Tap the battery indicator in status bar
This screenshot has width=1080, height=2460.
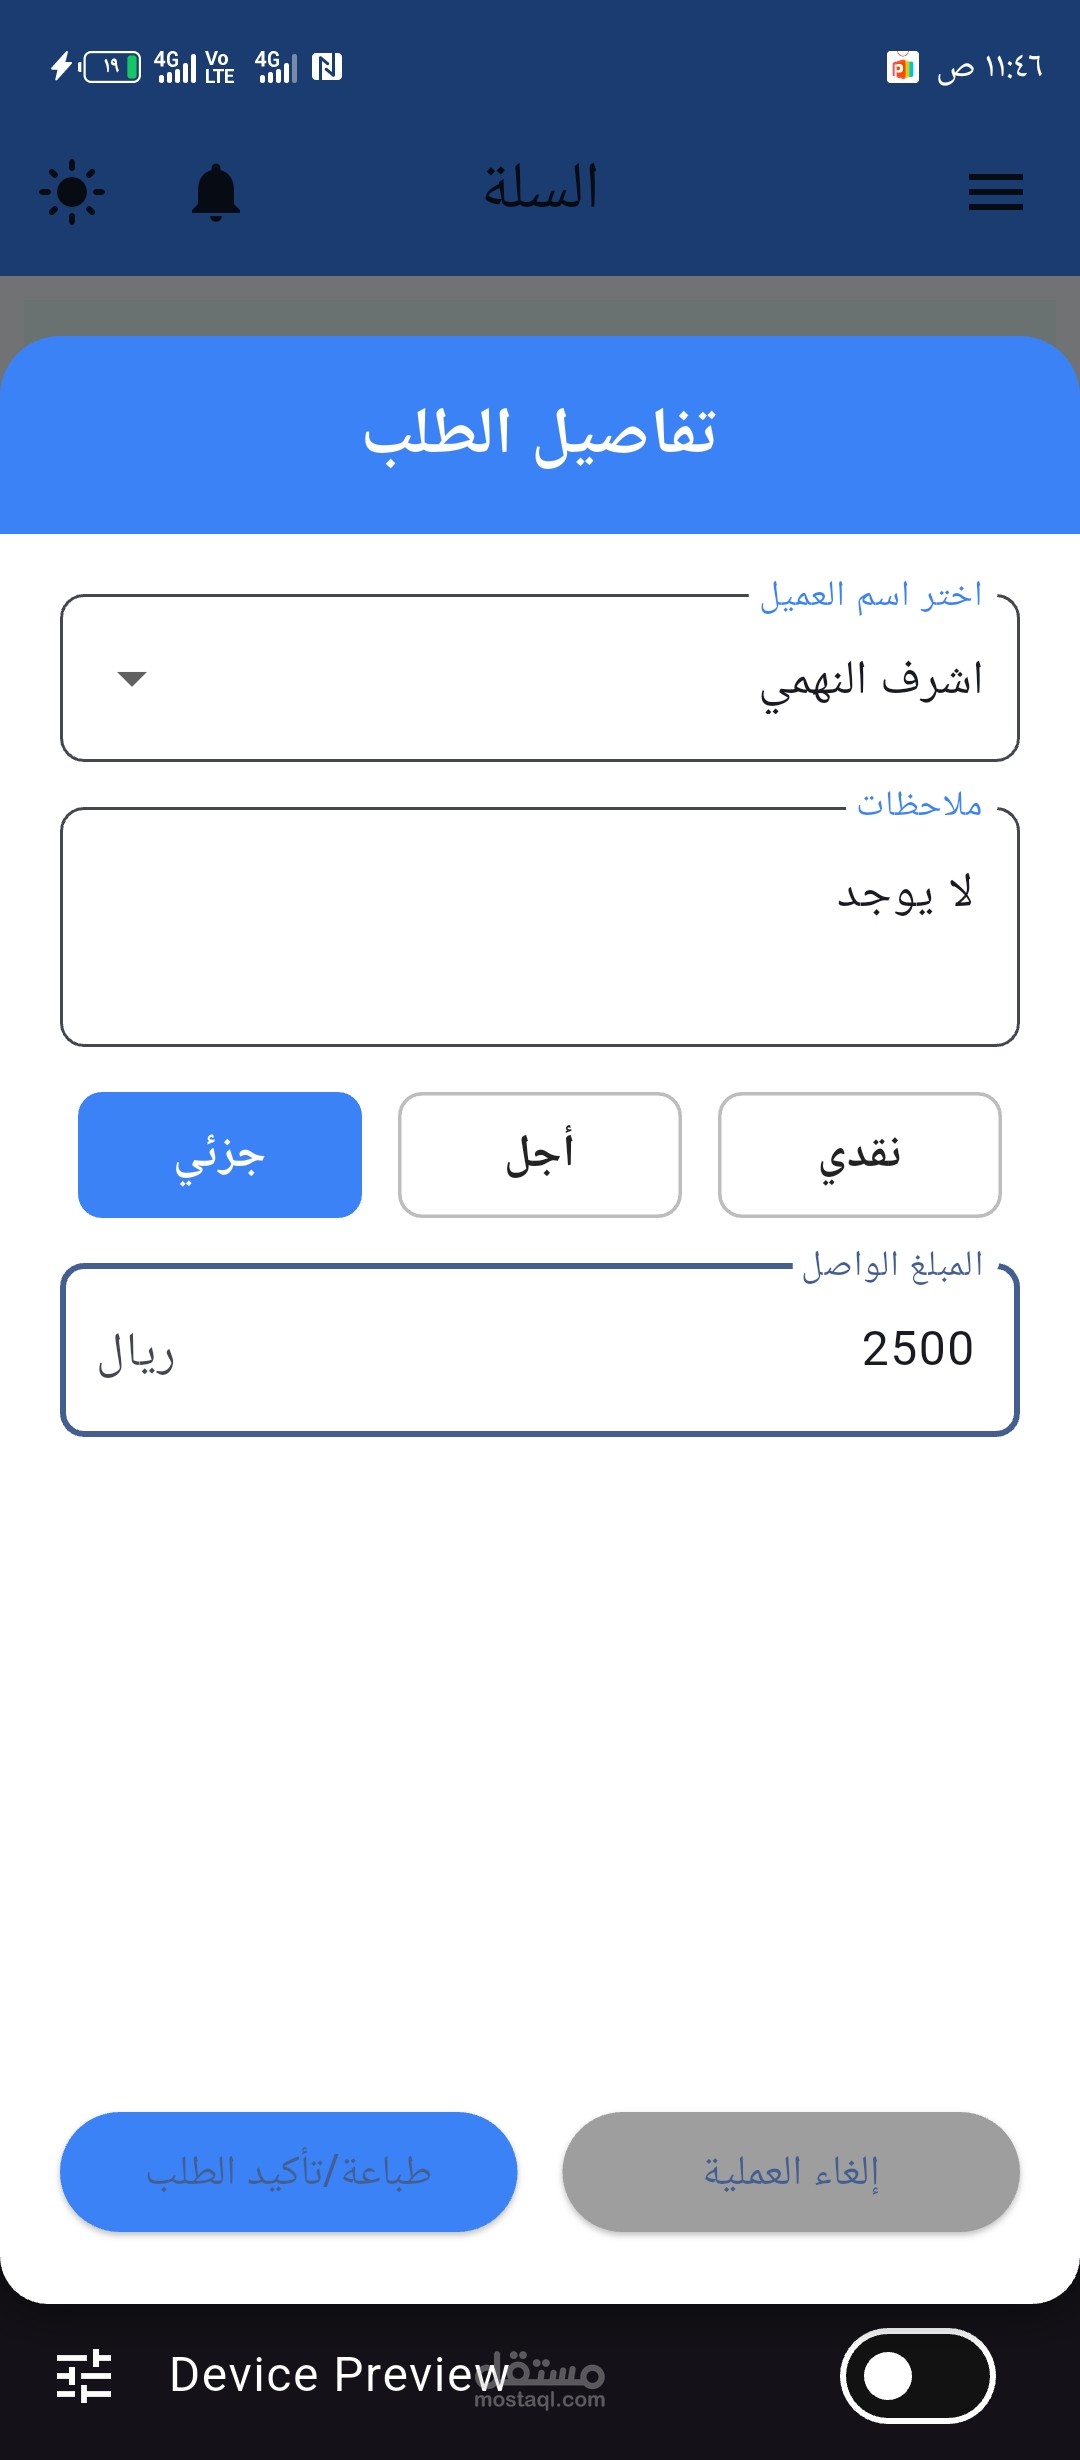coord(111,67)
